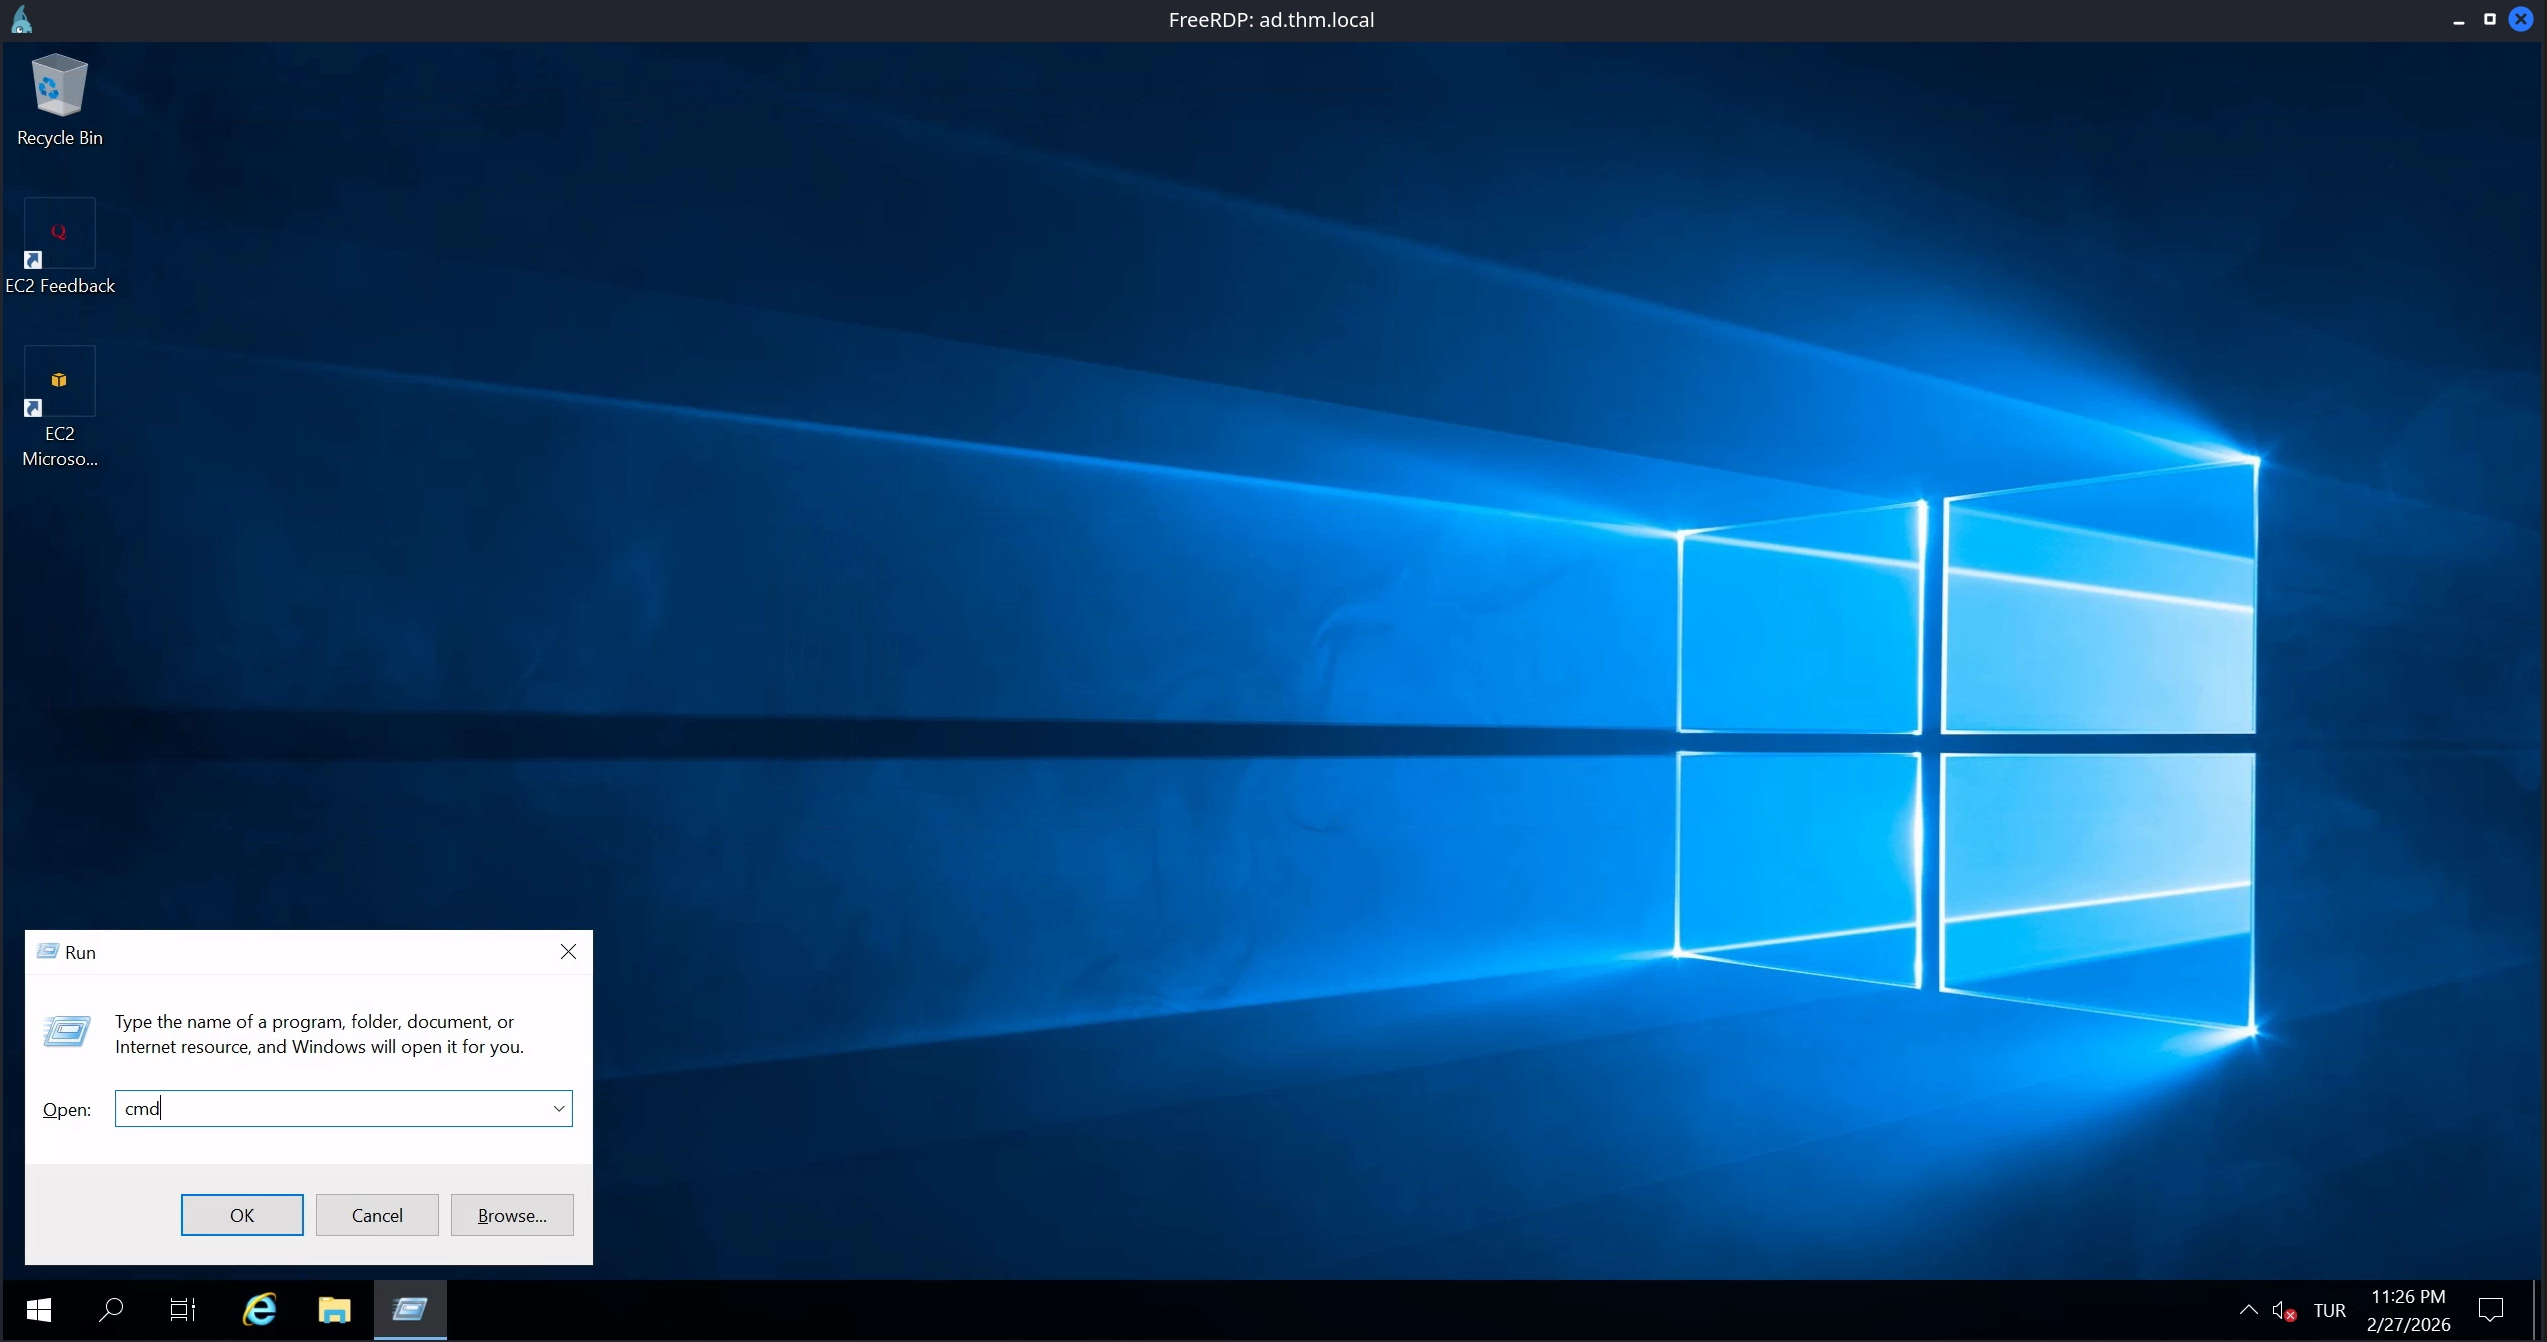Click the Run taskbar button
The image size is (2547, 1342).
(x=410, y=1310)
